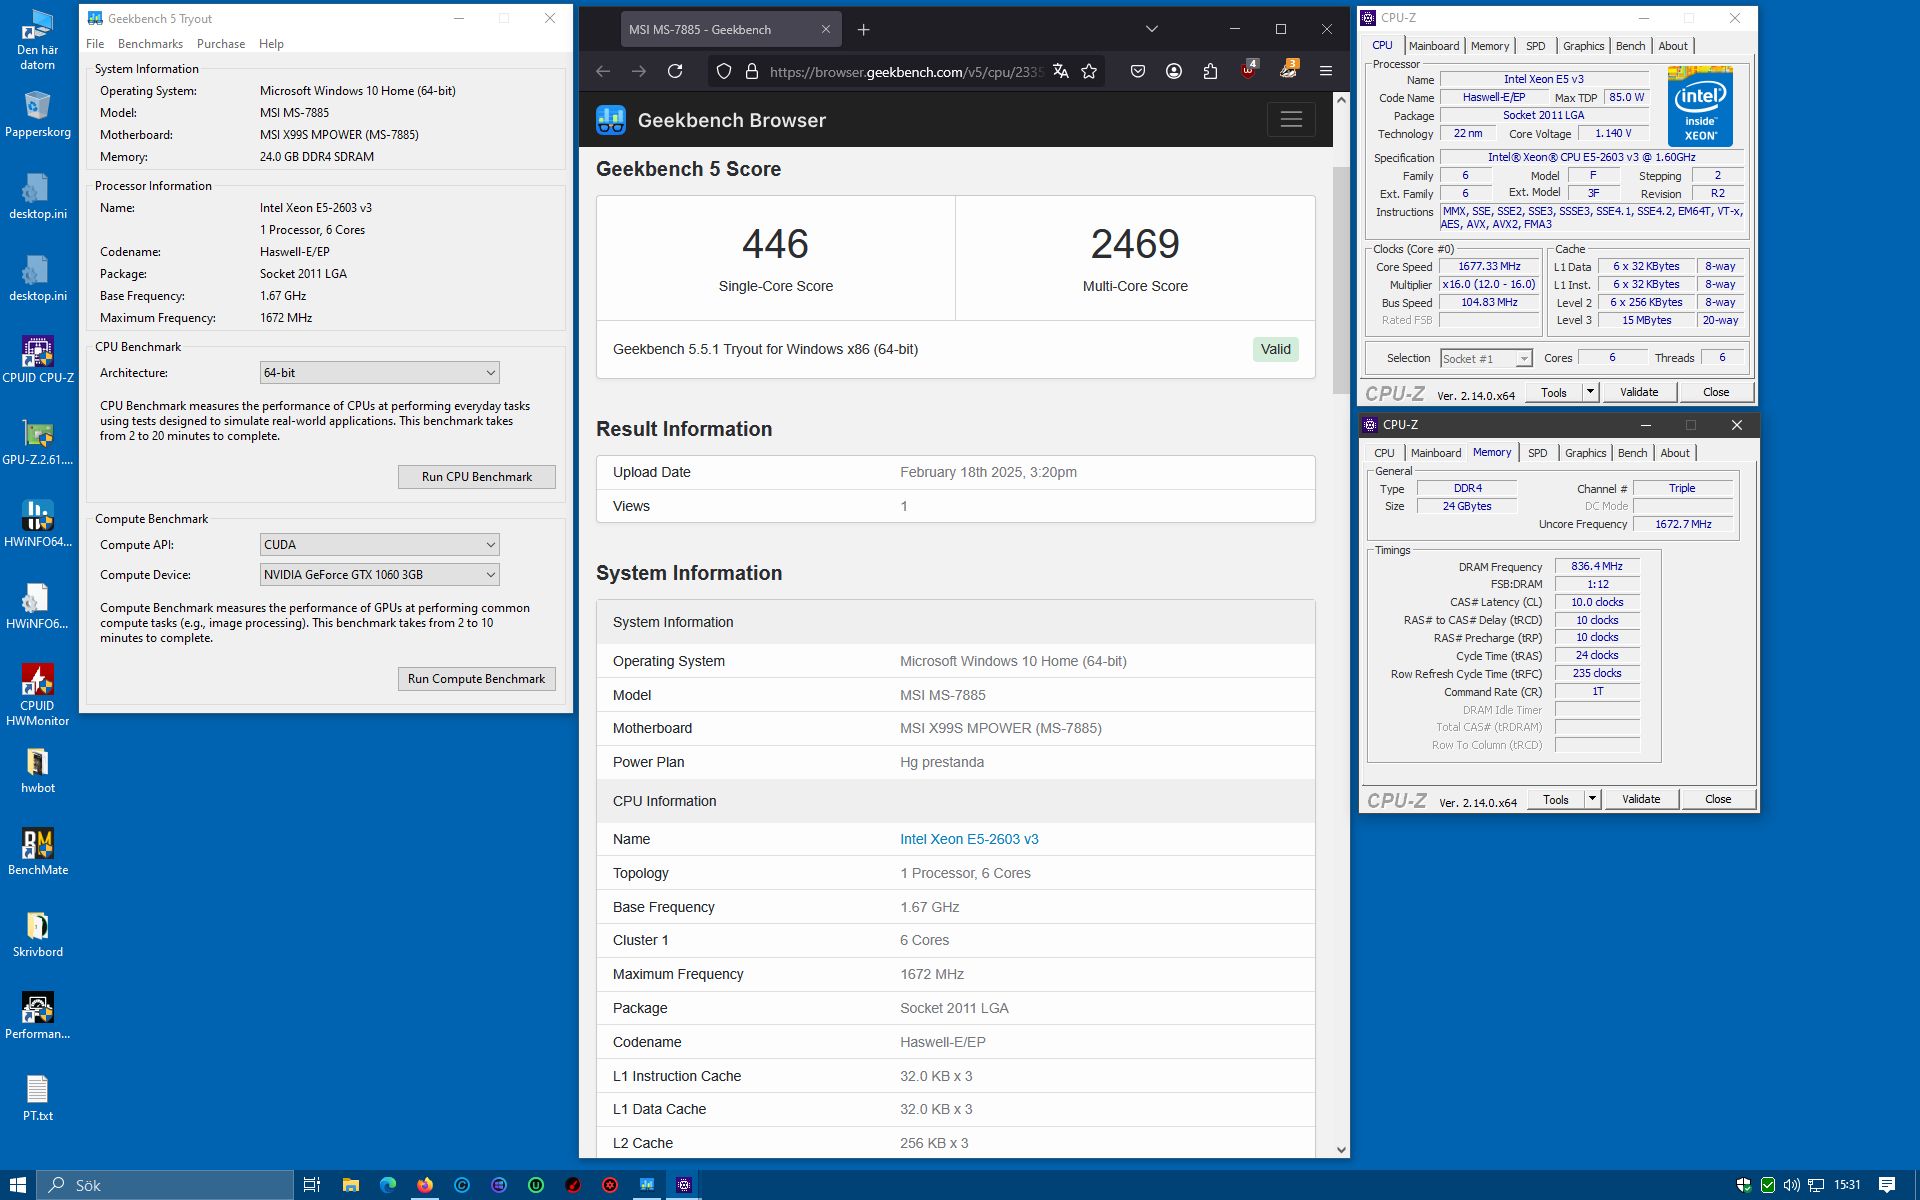1920x1200 pixels.
Task: Click Close button in lower CPU-Z window
Action: point(1718,799)
